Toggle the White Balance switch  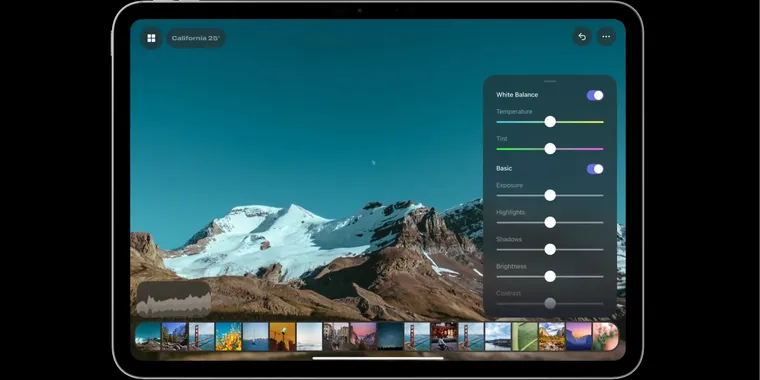point(595,95)
